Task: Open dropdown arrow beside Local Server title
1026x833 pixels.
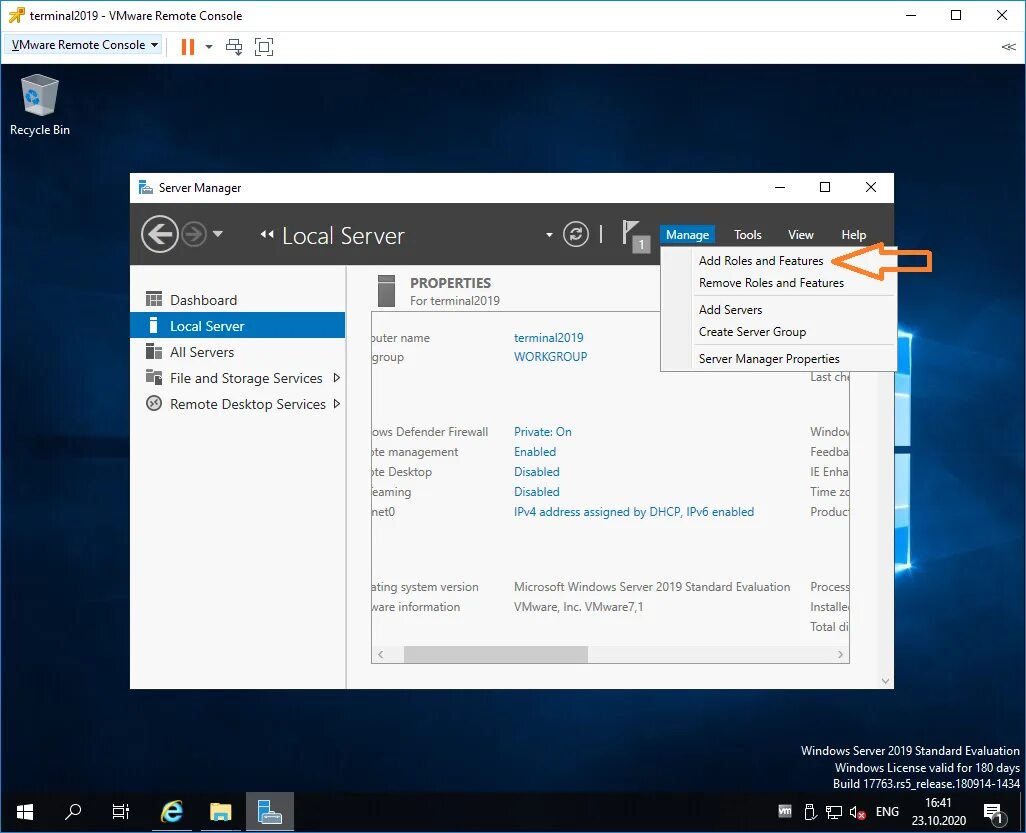Action: (x=549, y=235)
